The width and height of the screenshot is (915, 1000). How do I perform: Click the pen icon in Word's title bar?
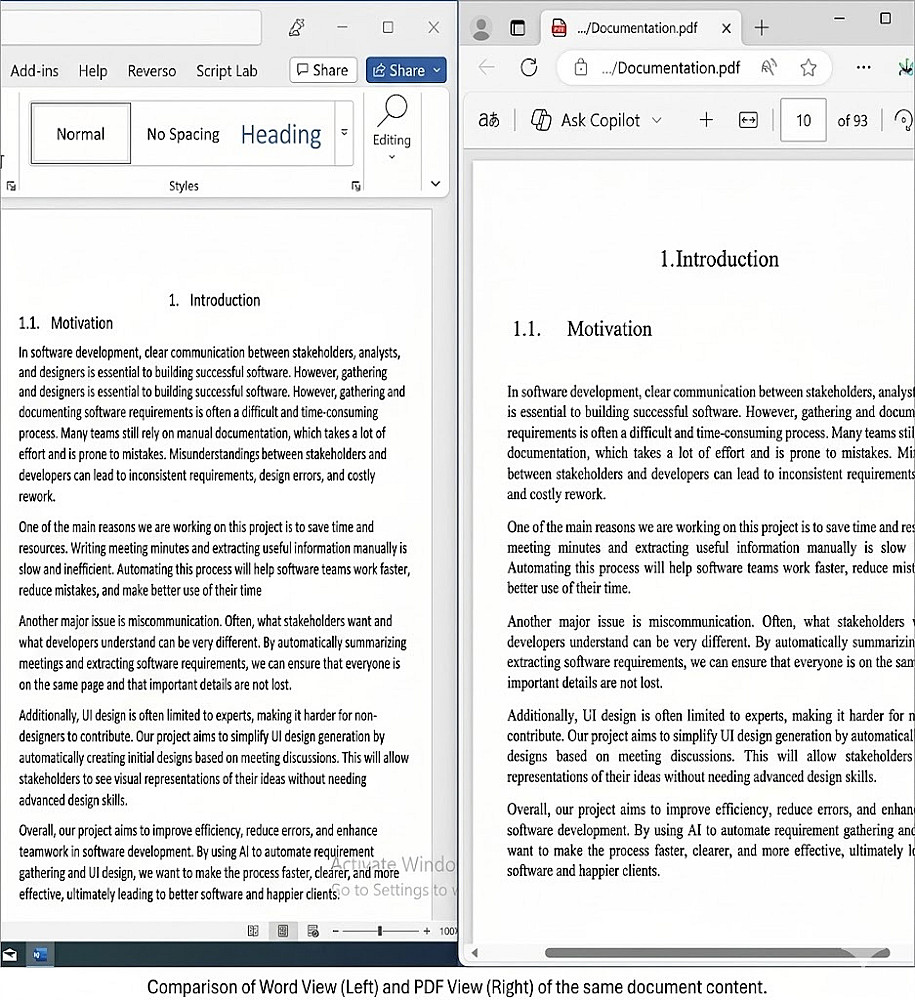coord(296,27)
